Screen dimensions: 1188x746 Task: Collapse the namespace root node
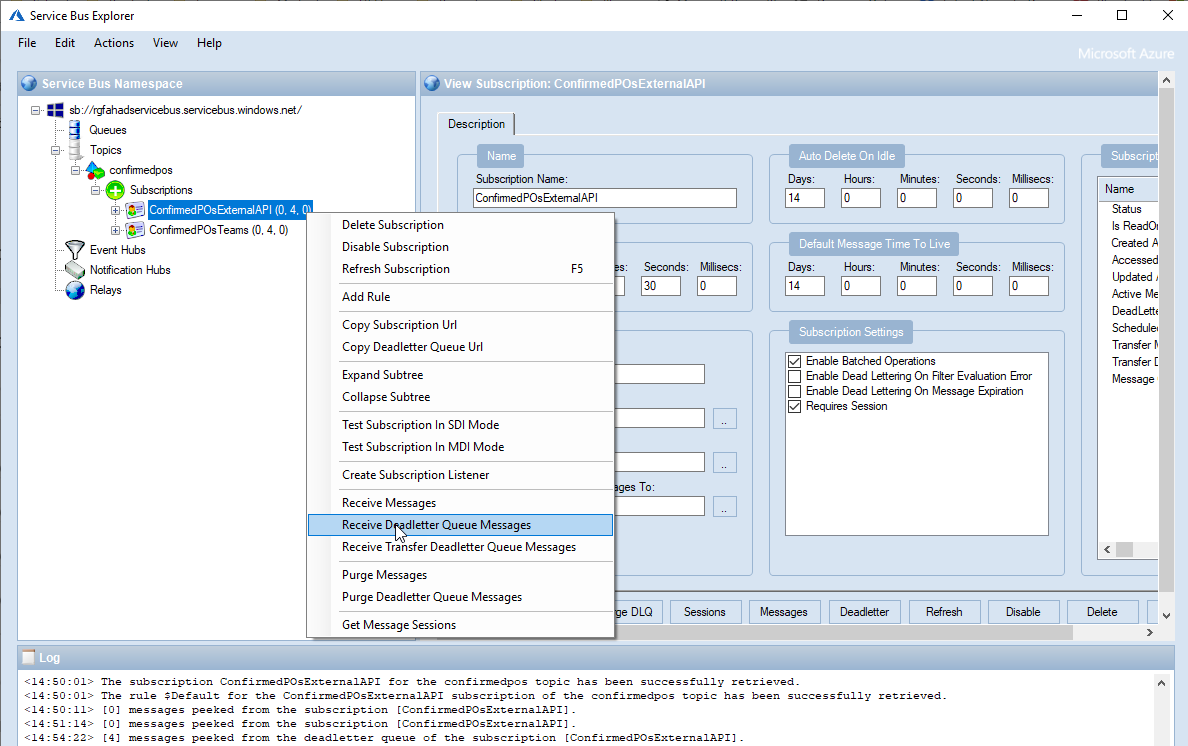coord(36,111)
